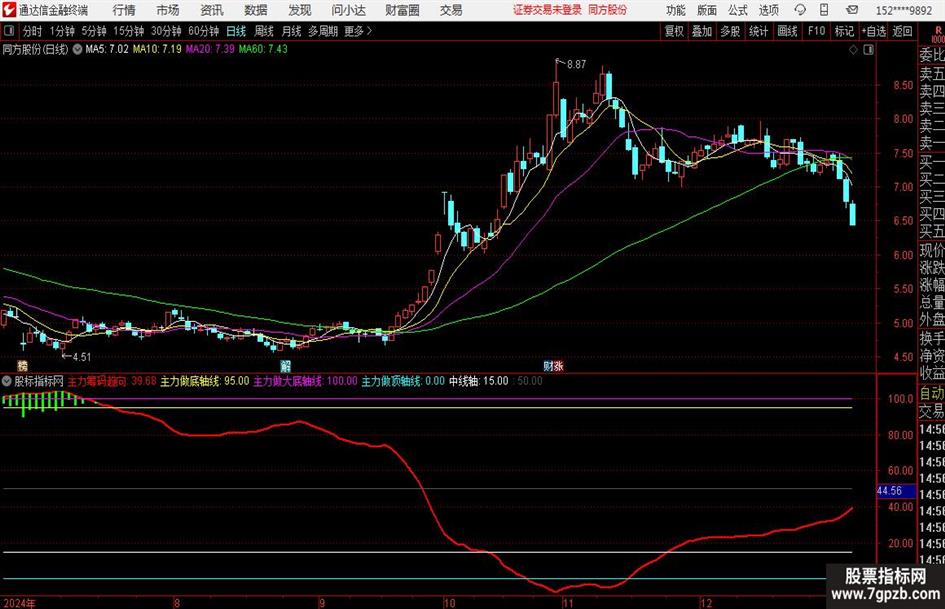
Task: Open the 选项 menu
Action: coord(769,10)
